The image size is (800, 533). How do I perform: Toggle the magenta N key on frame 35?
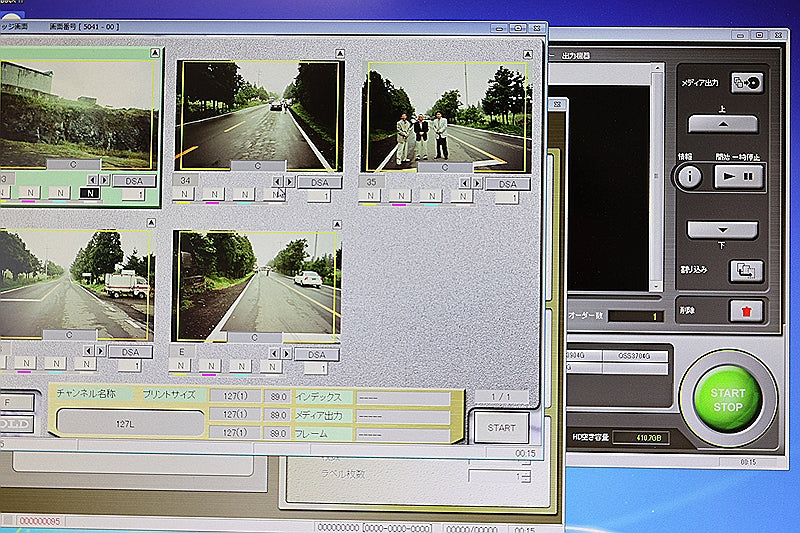click(x=401, y=196)
